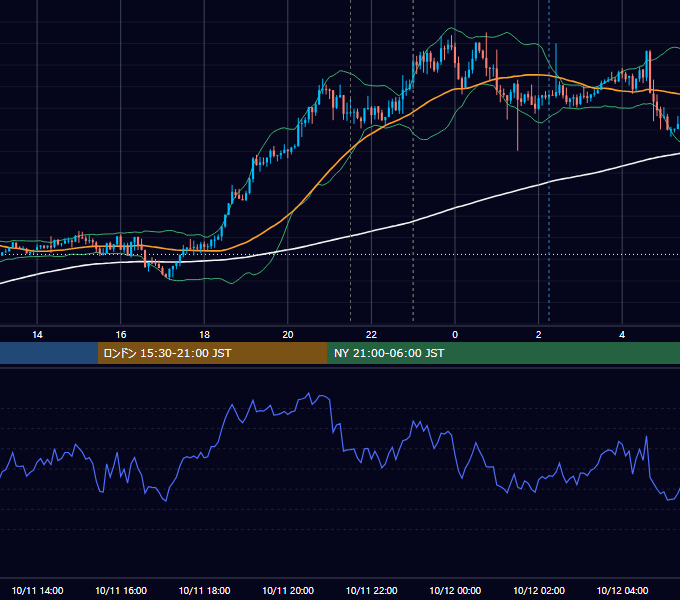The height and width of the screenshot is (600, 680).
Task: Click the 18 hour label on the chart axis
Action: click(x=204, y=335)
